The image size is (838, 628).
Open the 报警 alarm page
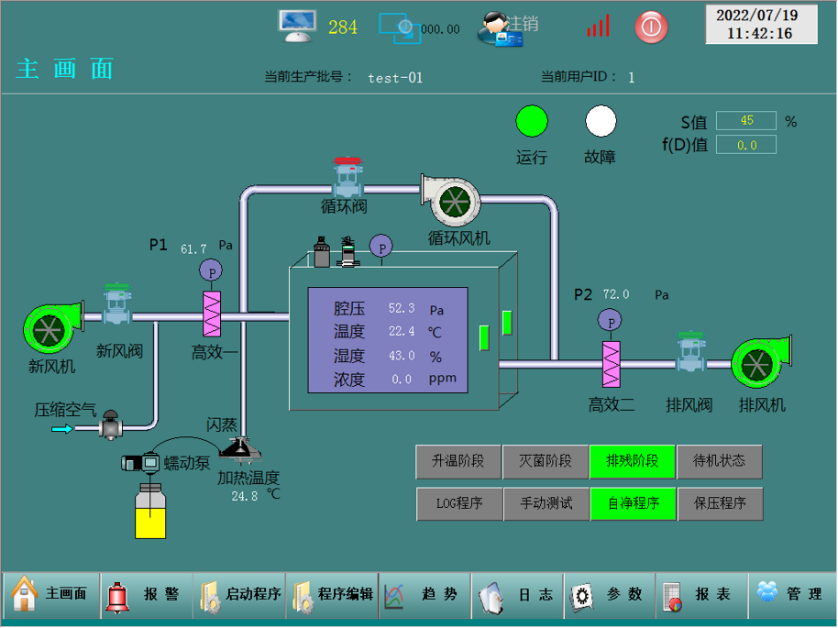(x=146, y=595)
